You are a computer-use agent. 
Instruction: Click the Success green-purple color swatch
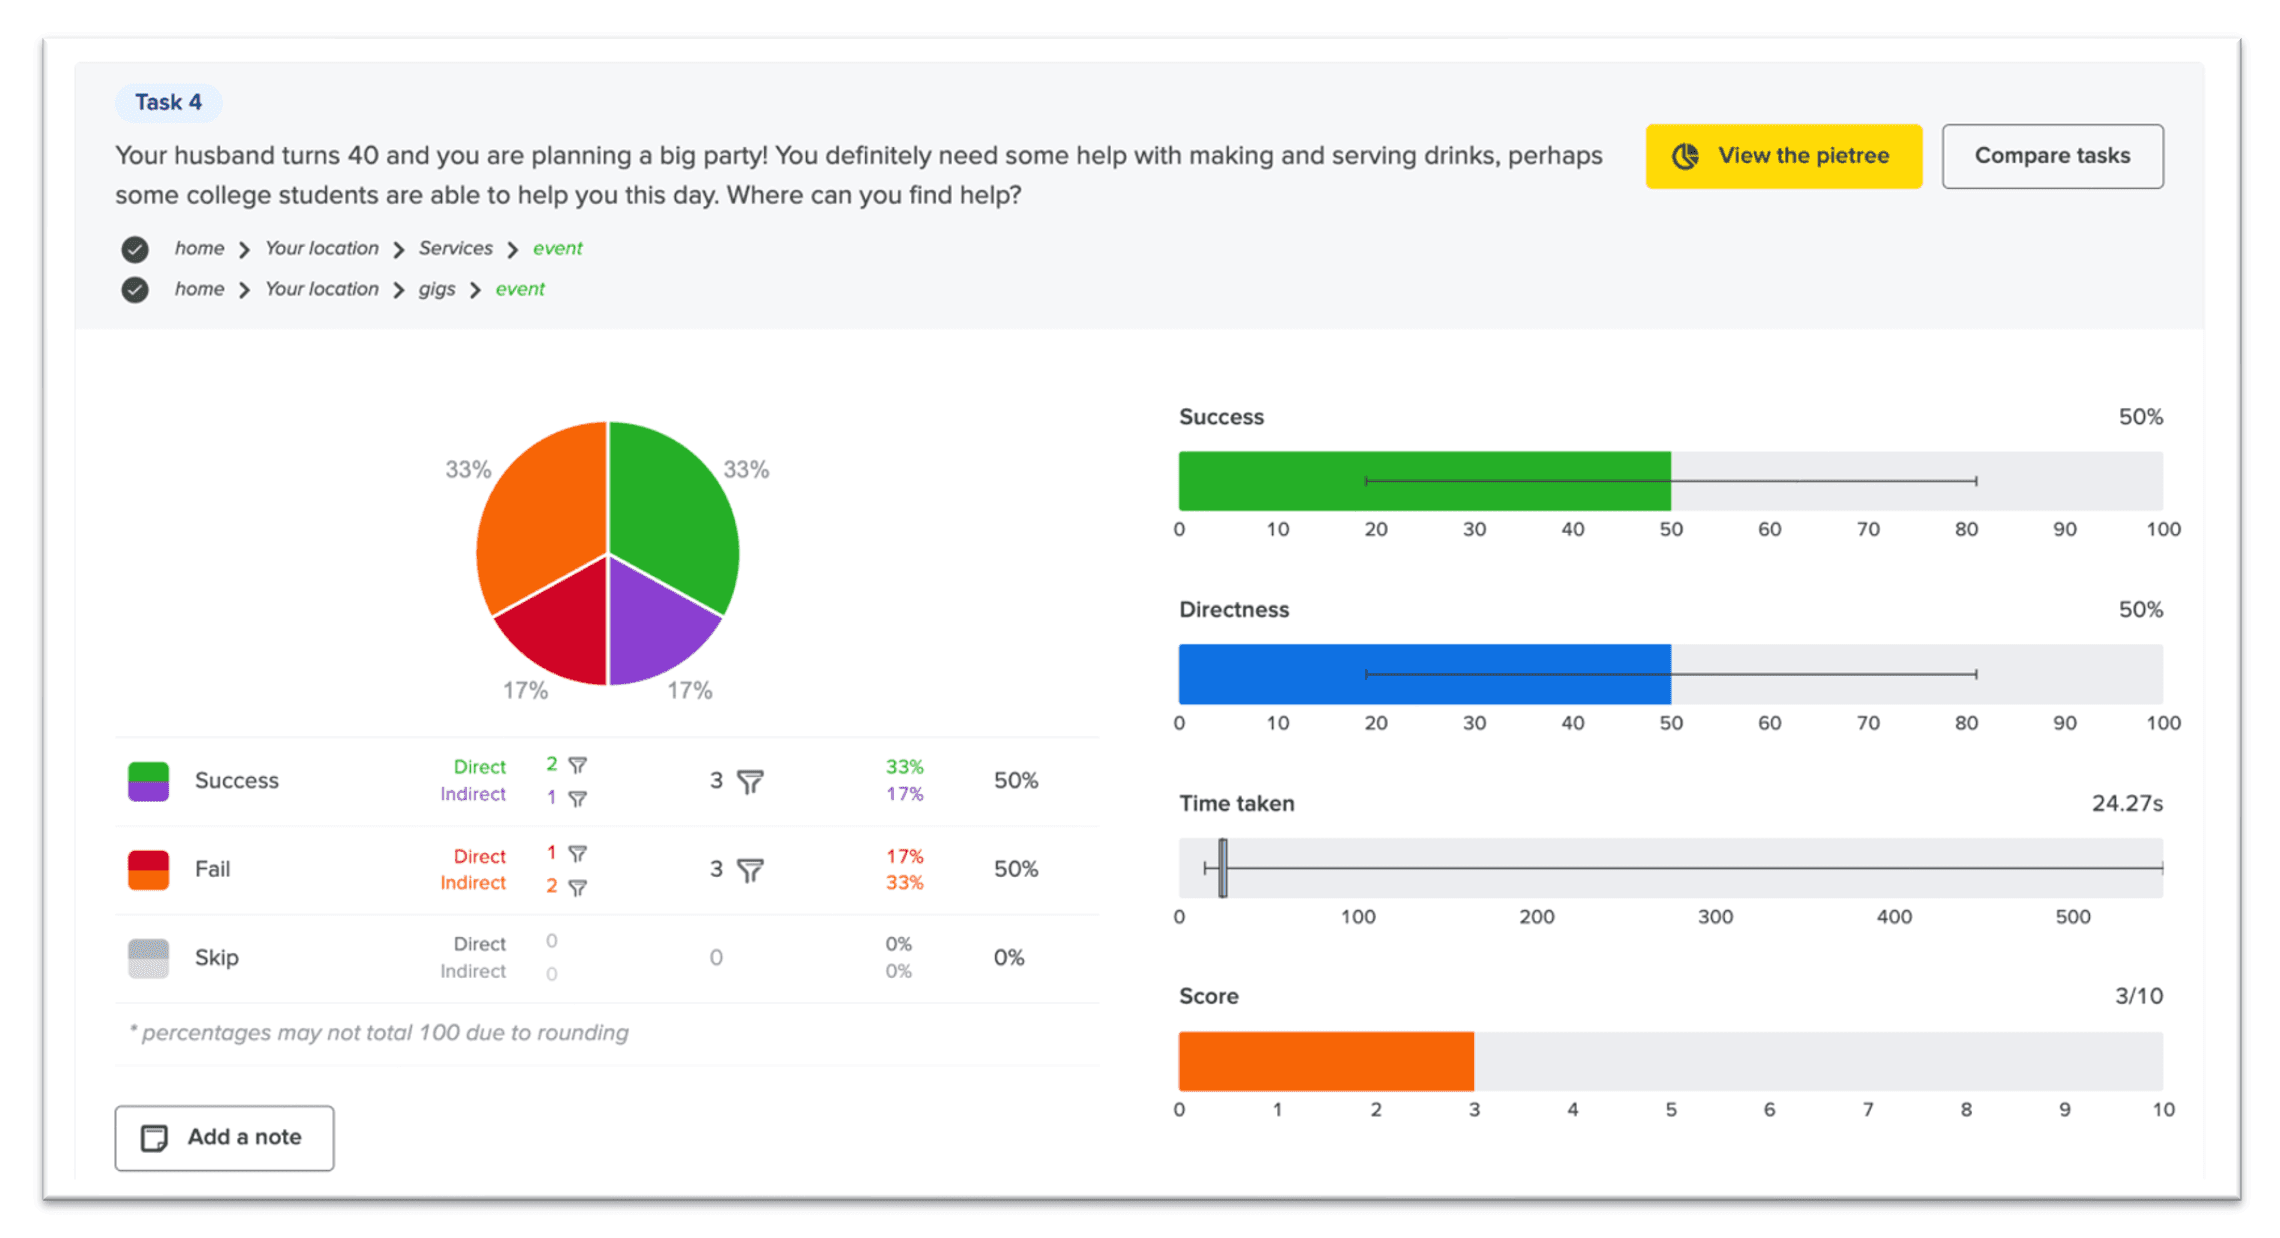148,781
